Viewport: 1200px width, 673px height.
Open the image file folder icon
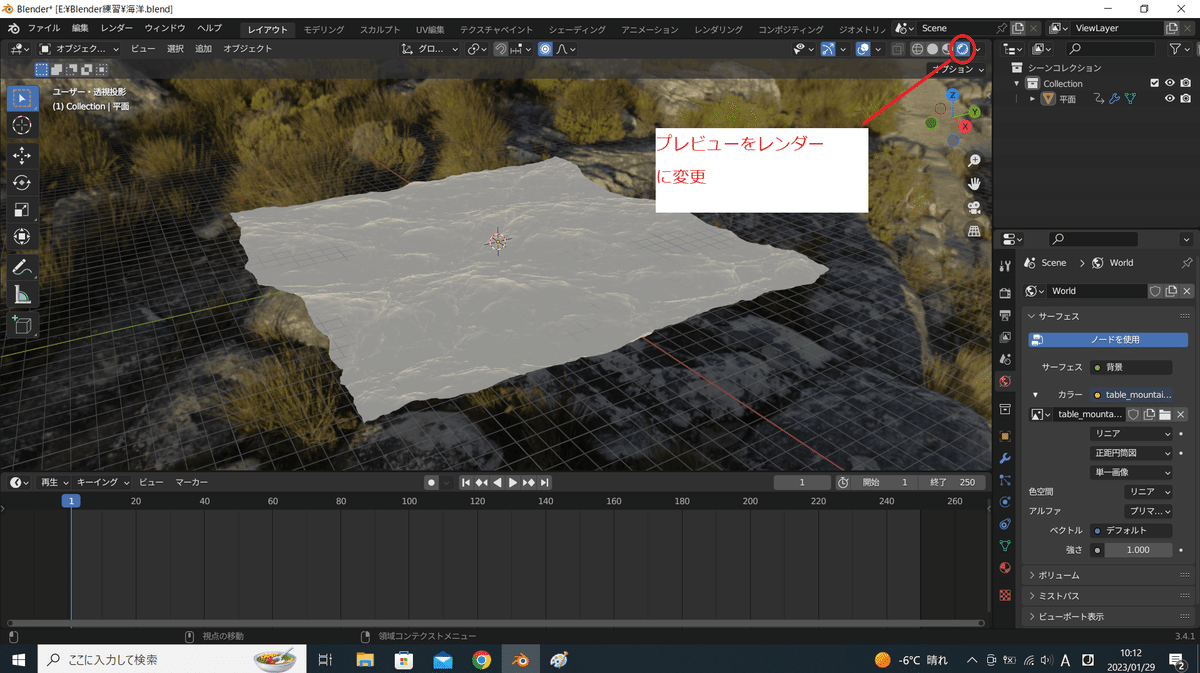click(1165, 414)
